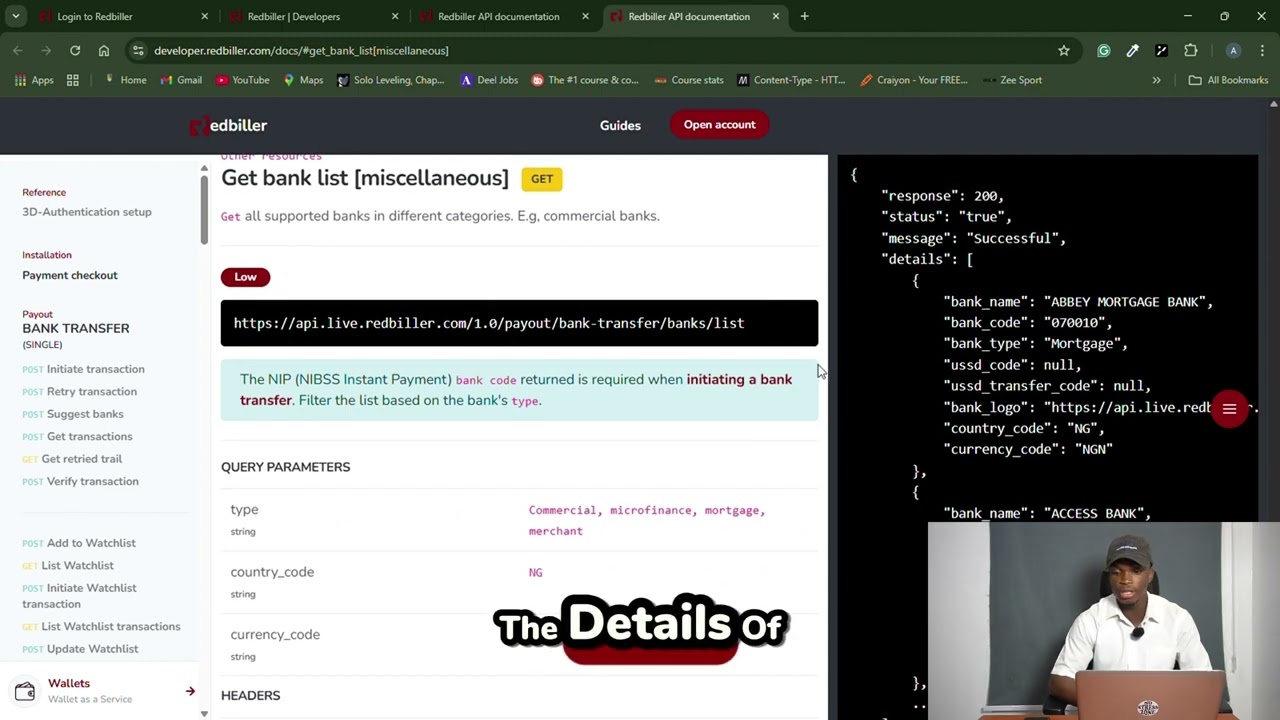
Task: Open the YouTube bookmark
Action: click(x=242, y=80)
